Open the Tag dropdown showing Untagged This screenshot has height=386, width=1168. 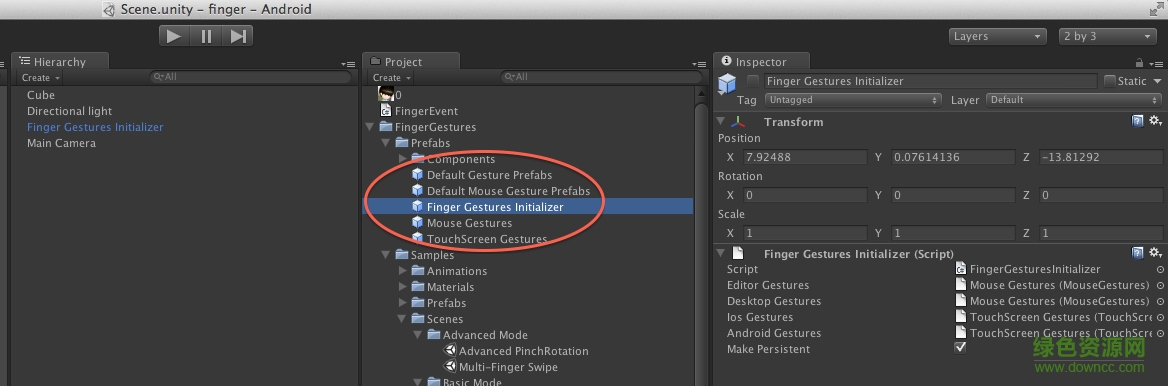point(853,100)
